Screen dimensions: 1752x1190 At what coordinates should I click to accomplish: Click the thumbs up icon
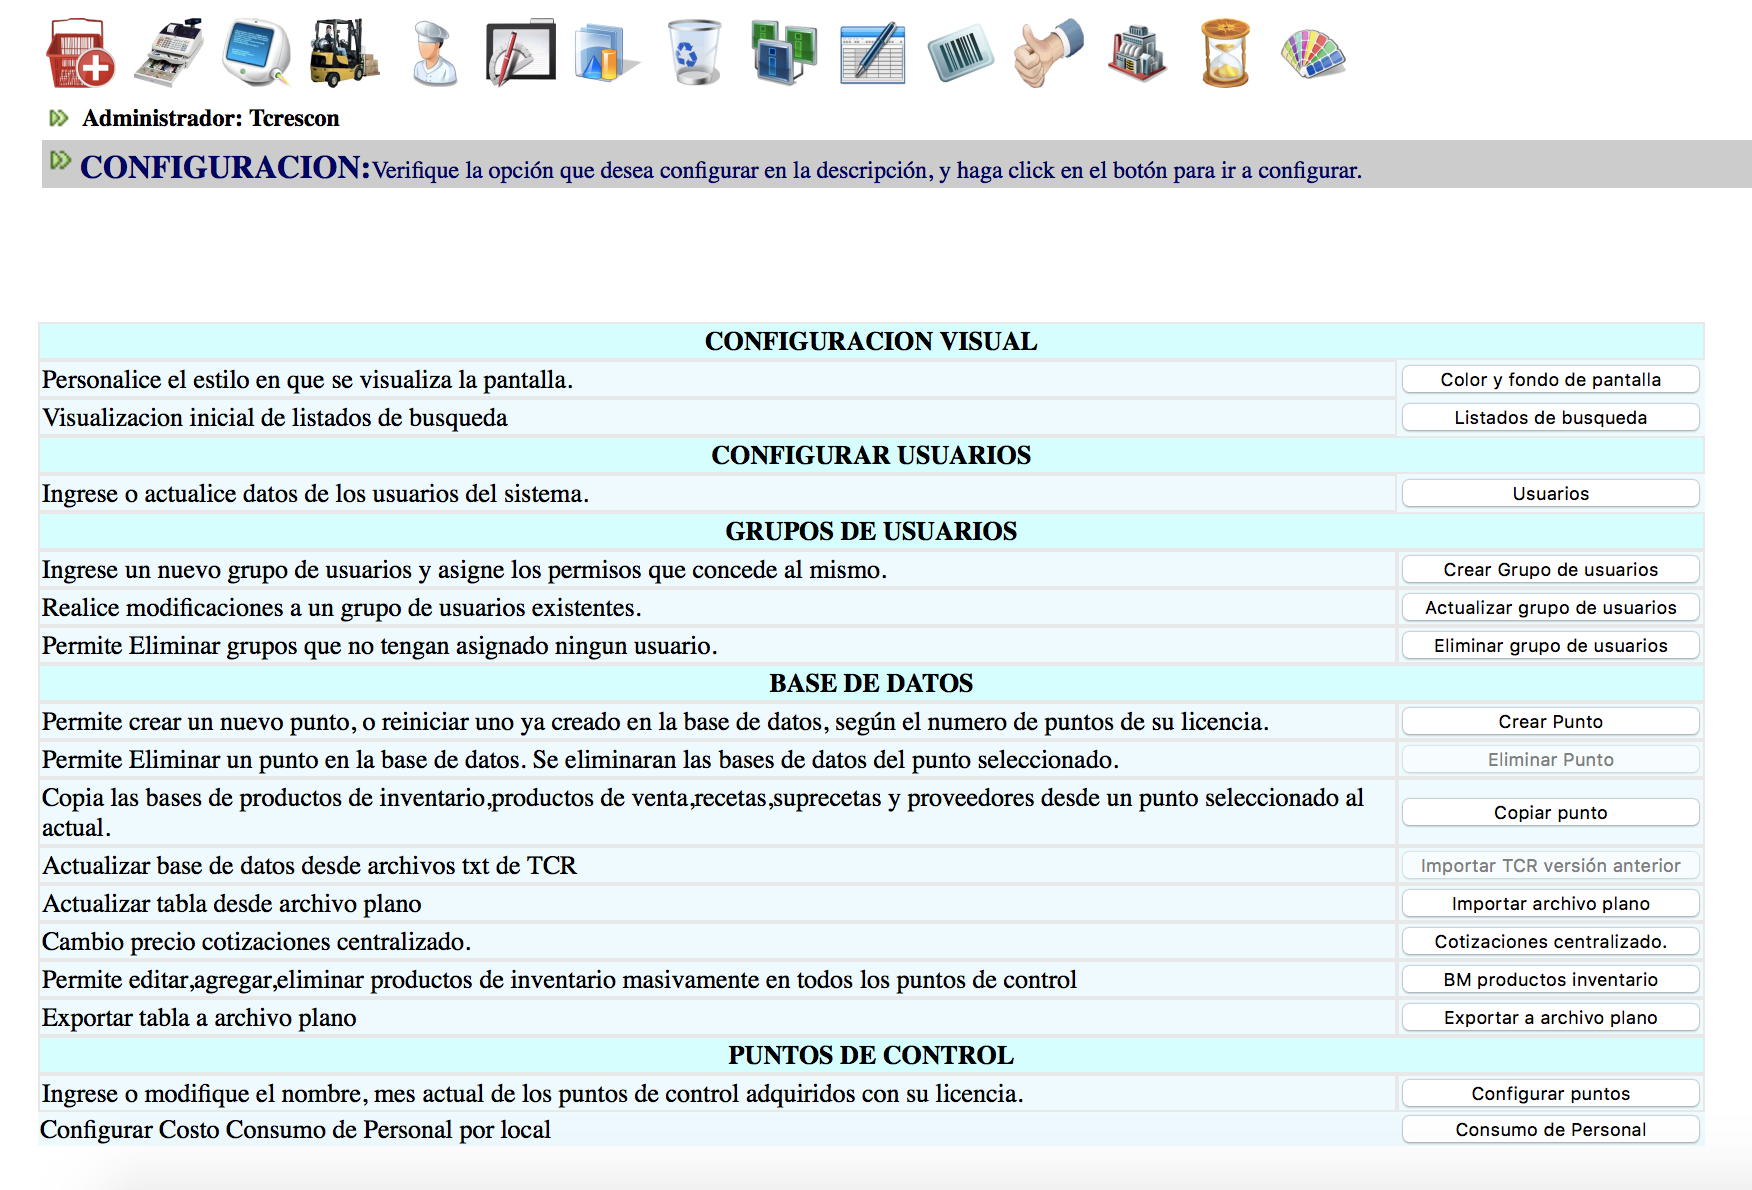[1047, 53]
